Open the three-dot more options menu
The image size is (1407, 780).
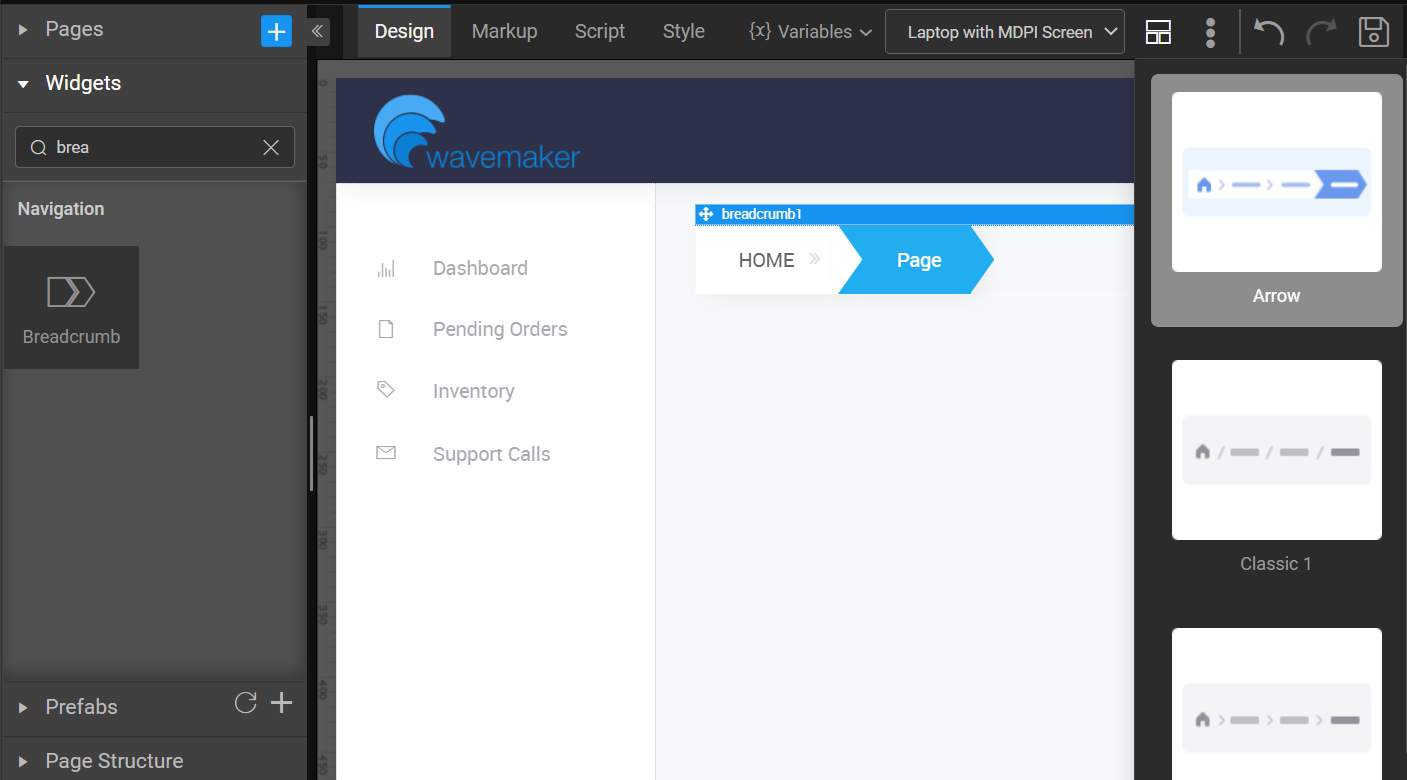tap(1210, 32)
